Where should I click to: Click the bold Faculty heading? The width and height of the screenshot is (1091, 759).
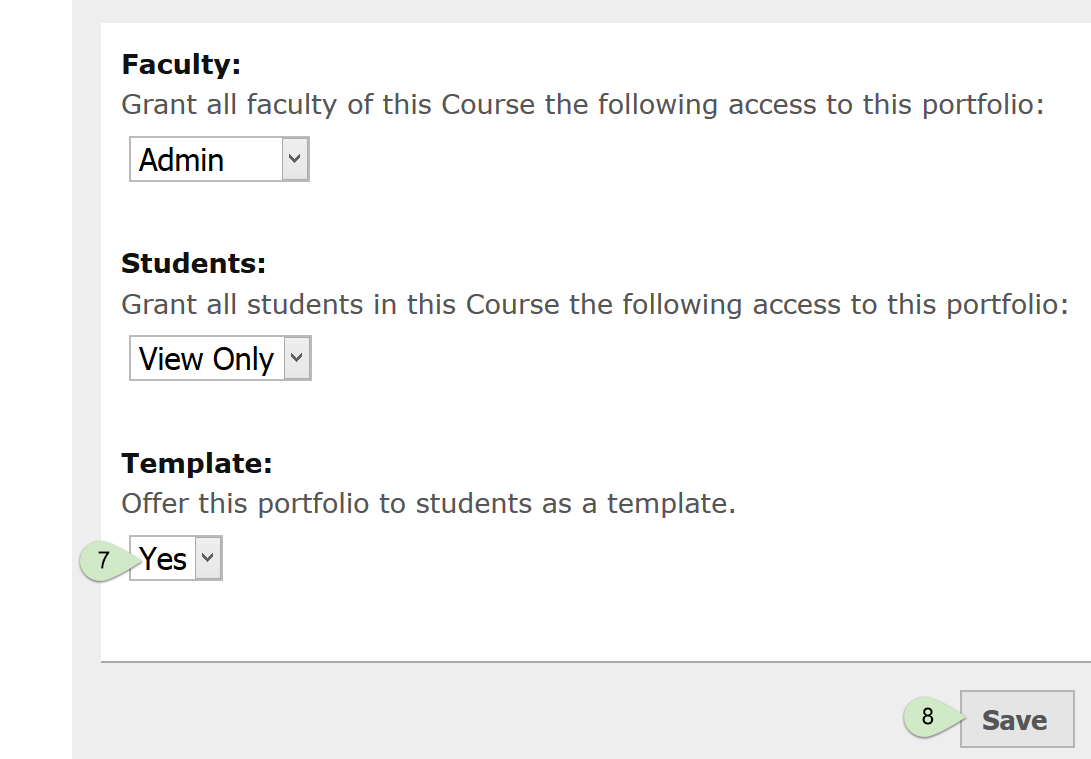[x=181, y=64]
